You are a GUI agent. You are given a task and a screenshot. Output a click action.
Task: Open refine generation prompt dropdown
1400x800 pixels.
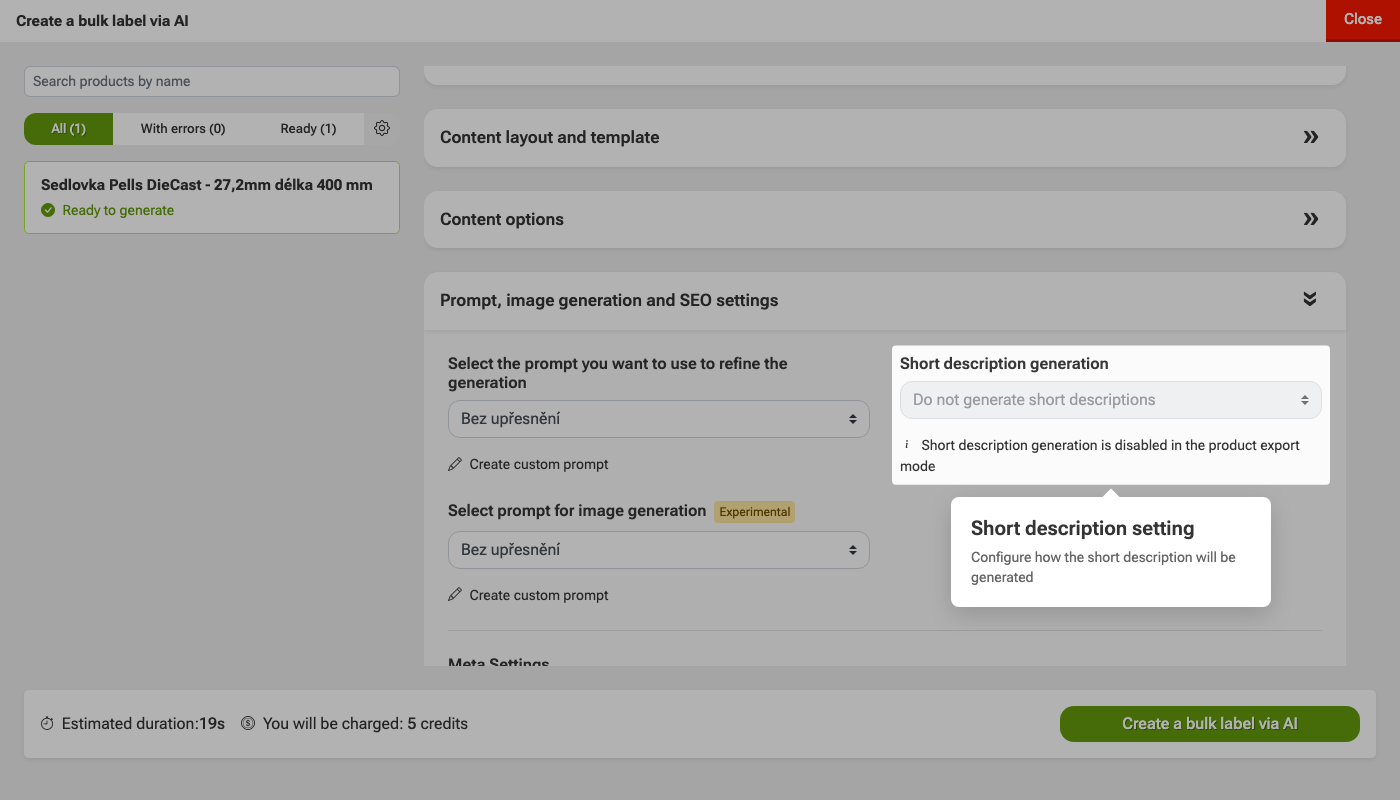(x=659, y=419)
